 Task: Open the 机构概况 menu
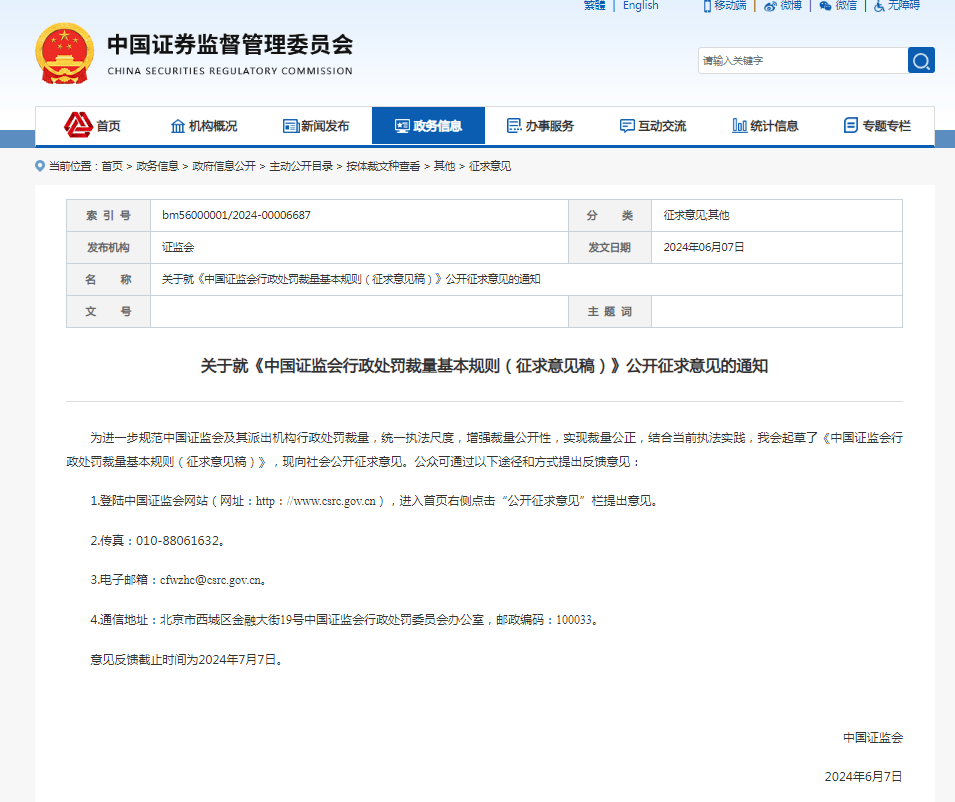[x=213, y=126]
